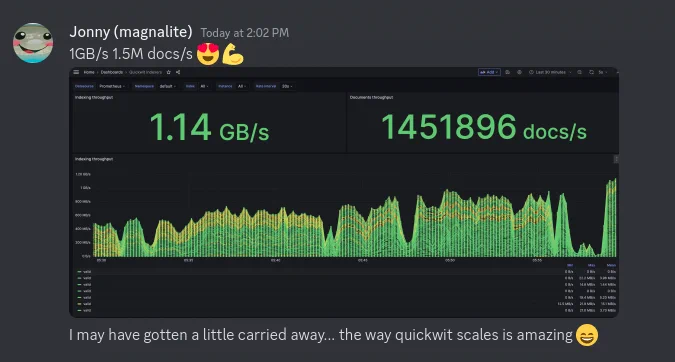Star the Quickwit indexers dashboard
Image resolution: width=675 pixels, height=362 pixels.
pyautogui.click(x=169, y=72)
